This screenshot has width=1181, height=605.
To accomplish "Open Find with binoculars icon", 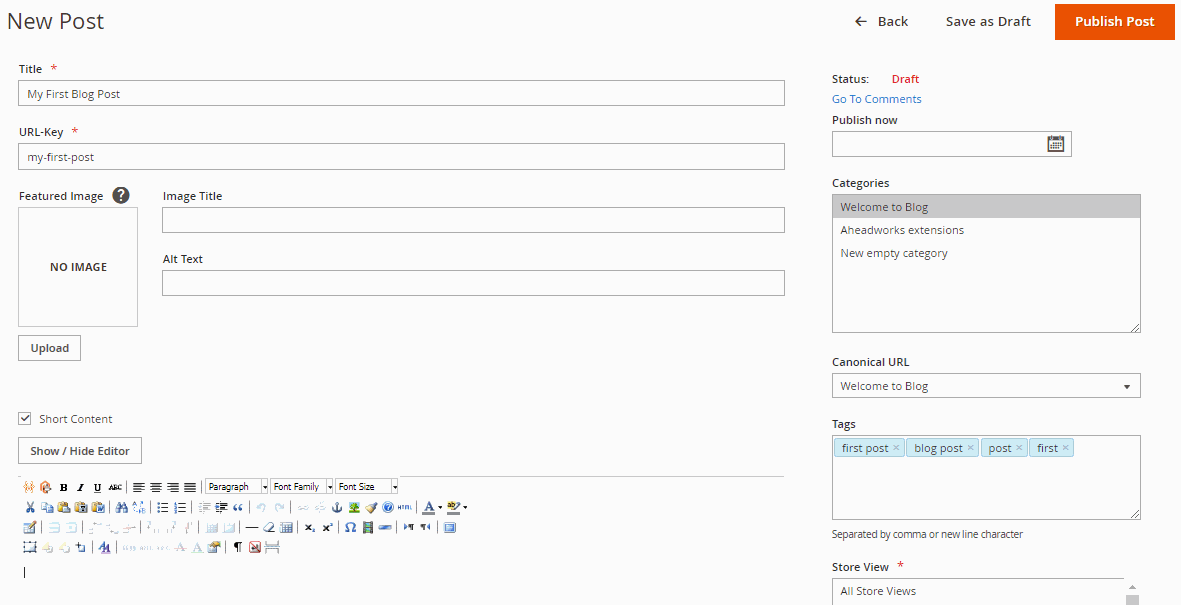I will (x=121, y=507).
